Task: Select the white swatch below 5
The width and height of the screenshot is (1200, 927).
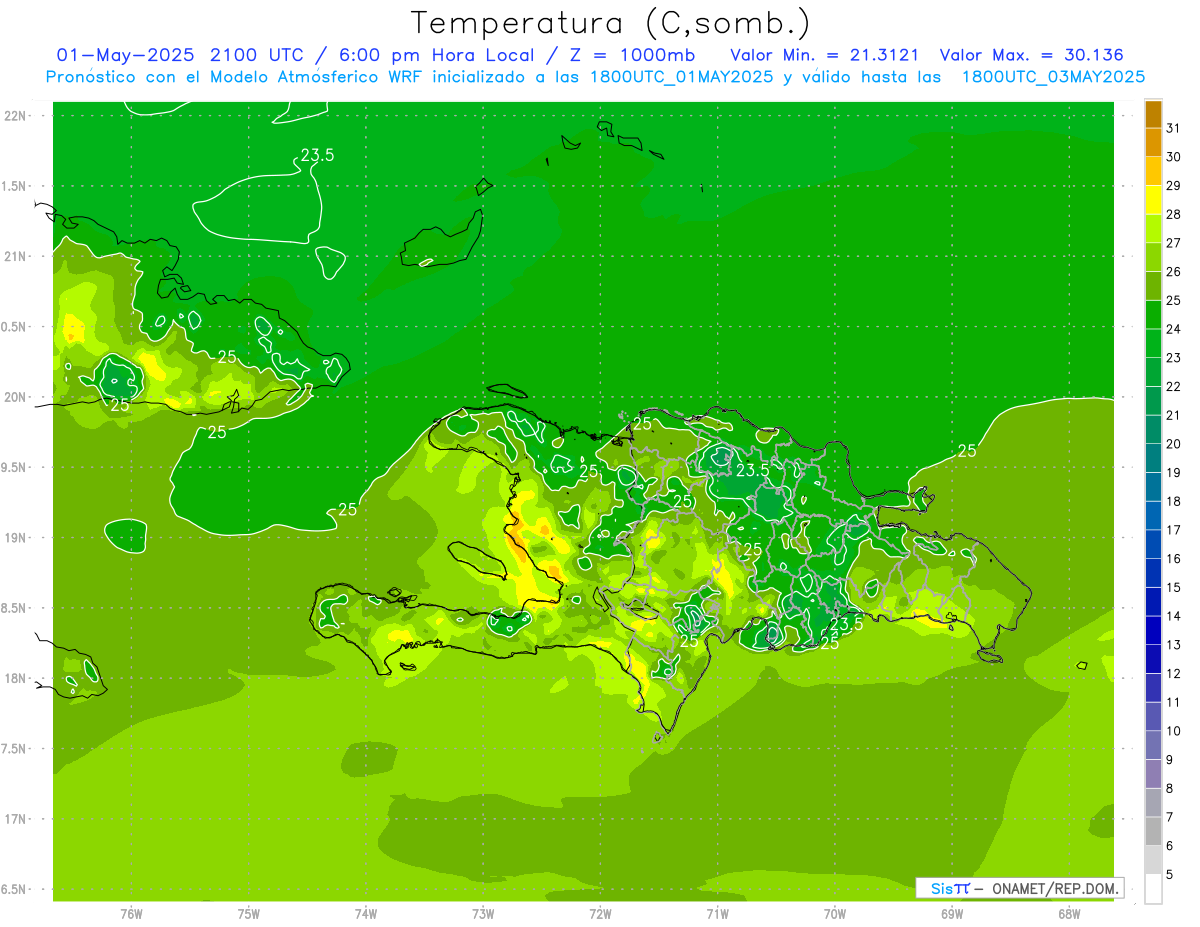Action: 1153,889
